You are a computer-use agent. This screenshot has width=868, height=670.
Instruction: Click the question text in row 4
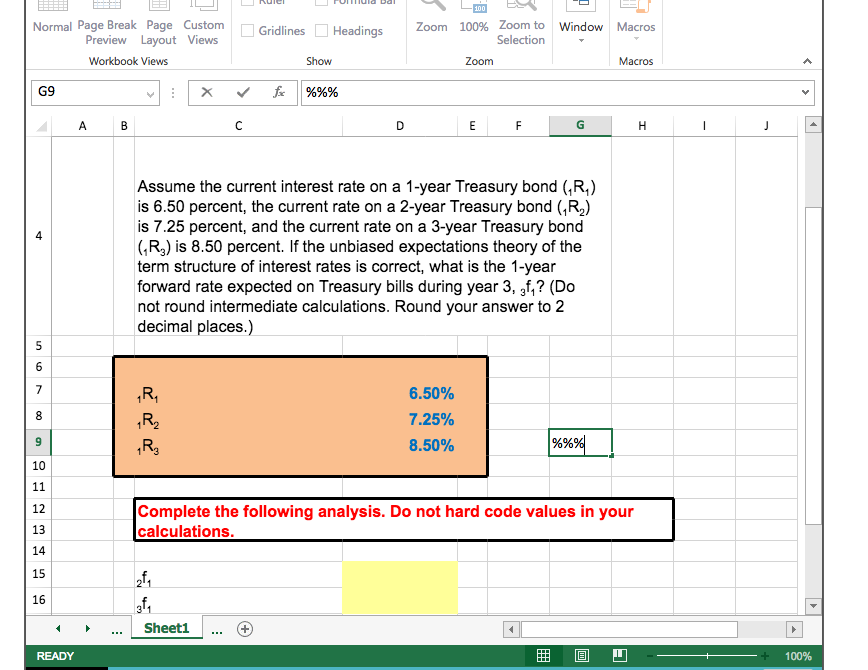point(366,256)
